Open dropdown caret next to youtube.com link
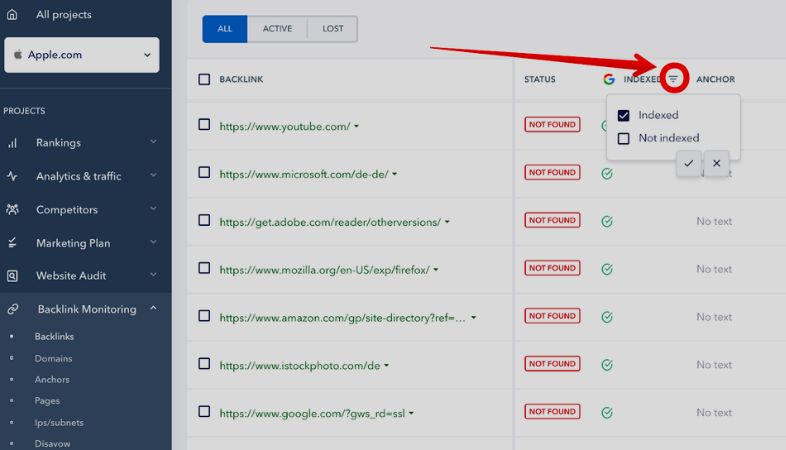 coord(356,126)
